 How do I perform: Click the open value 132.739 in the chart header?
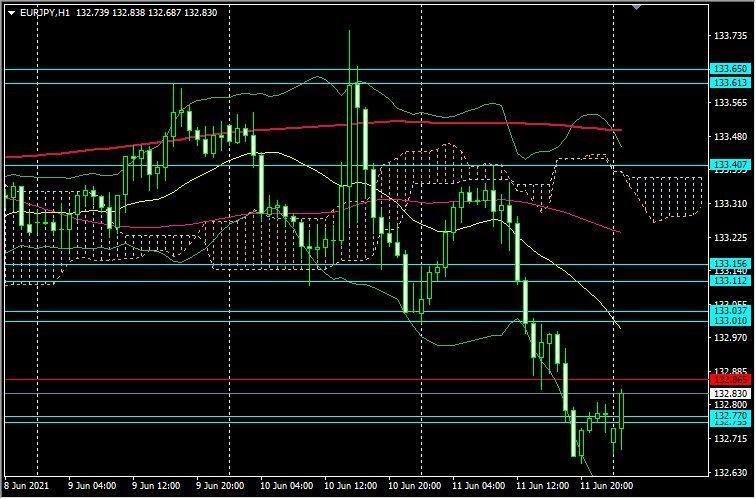(x=93, y=13)
